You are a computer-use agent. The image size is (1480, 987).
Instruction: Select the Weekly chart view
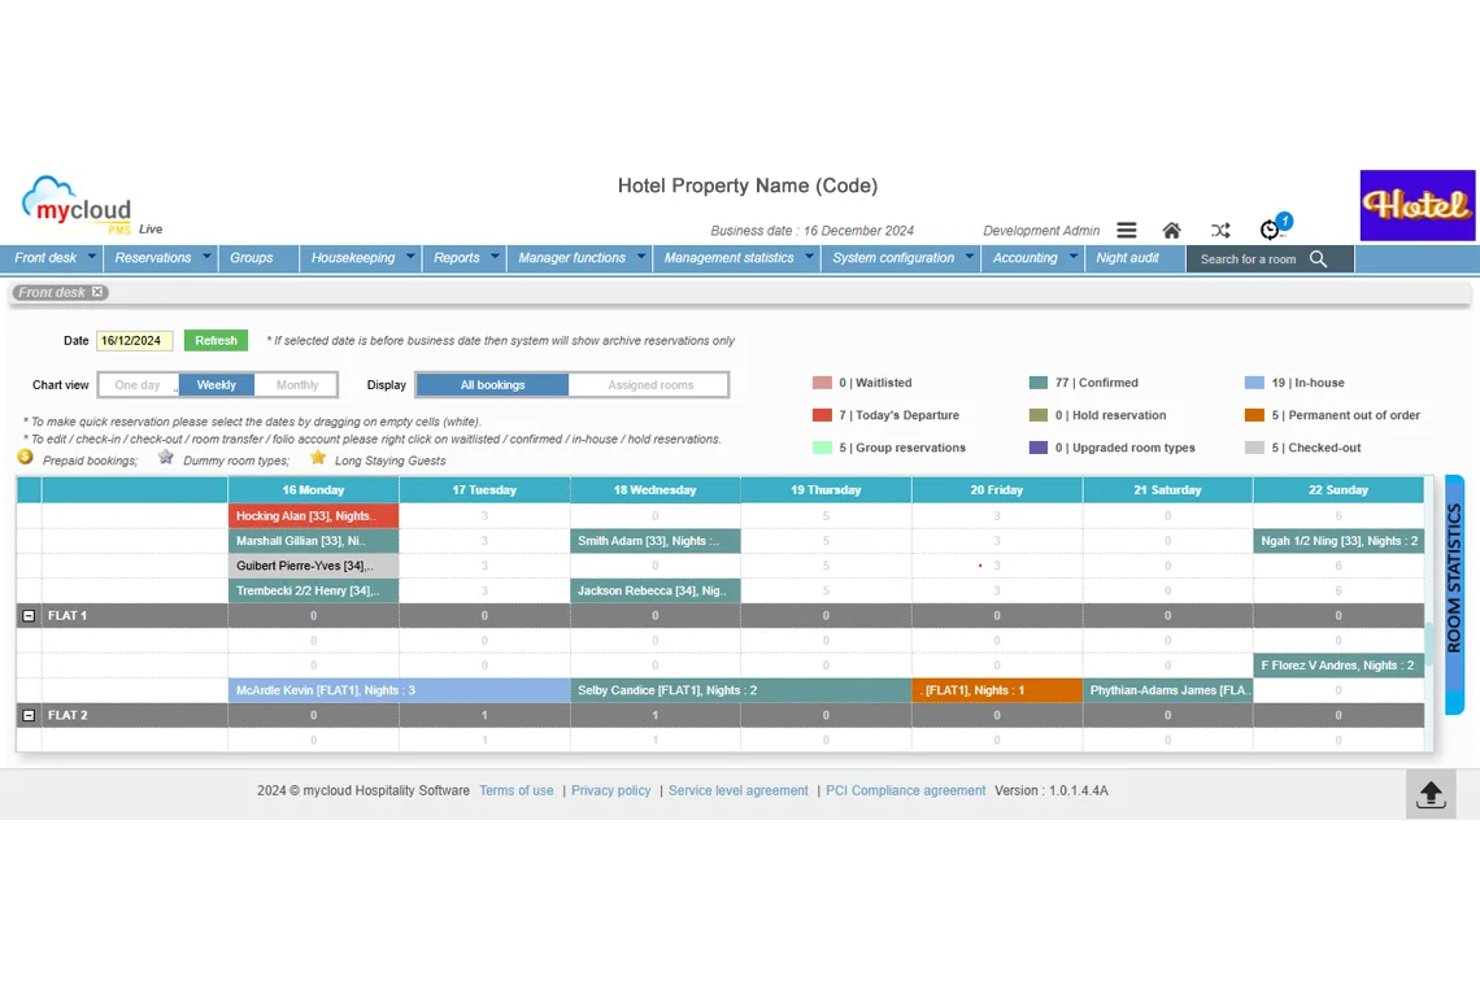point(216,385)
